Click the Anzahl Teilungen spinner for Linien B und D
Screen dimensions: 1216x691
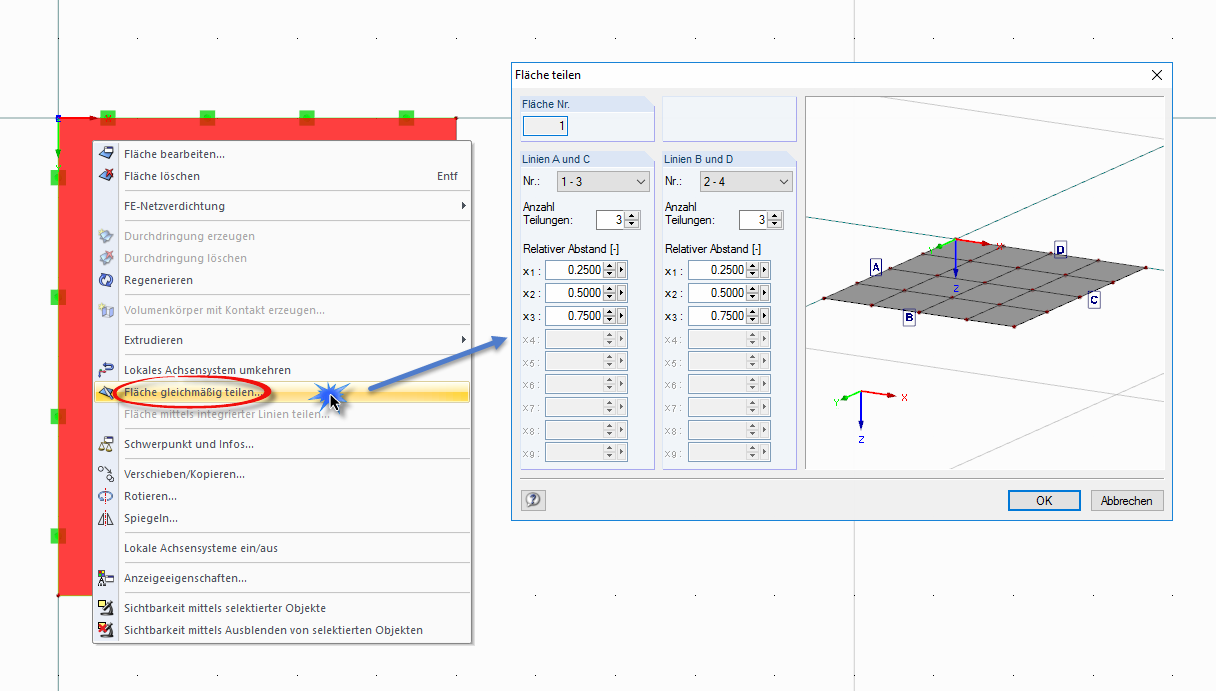click(x=775, y=220)
